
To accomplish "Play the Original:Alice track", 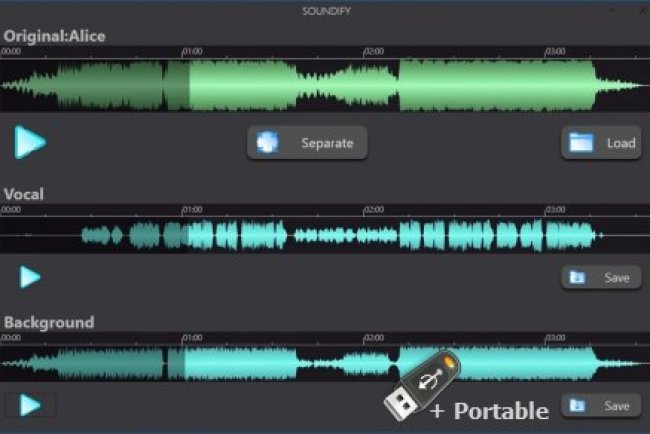I will (31, 142).
